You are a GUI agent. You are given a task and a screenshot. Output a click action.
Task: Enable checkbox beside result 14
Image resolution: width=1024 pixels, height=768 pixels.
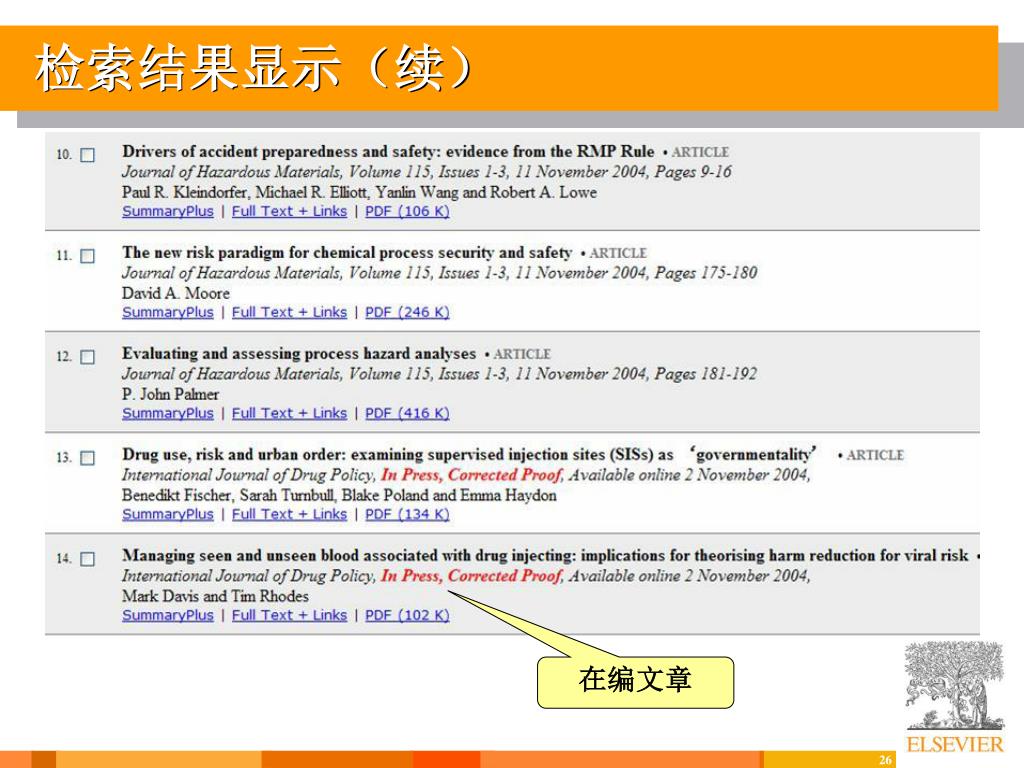pos(88,559)
